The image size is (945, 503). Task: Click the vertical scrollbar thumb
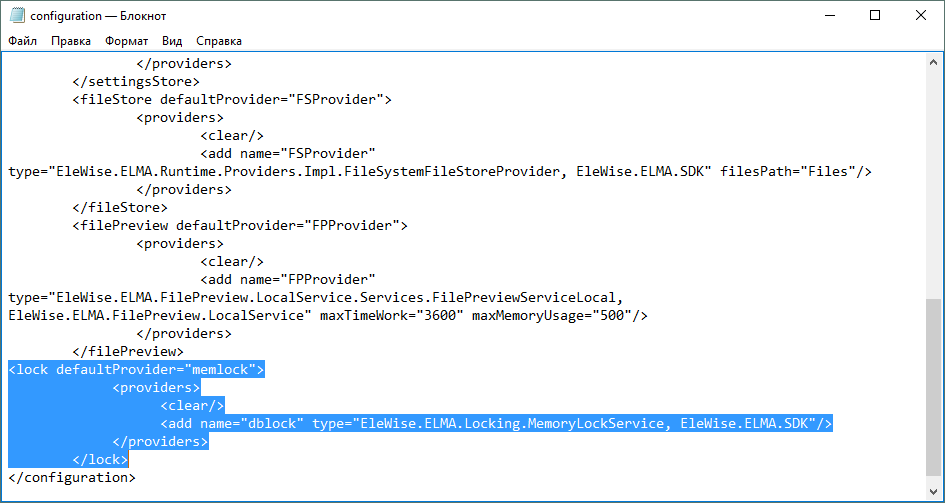point(935,389)
